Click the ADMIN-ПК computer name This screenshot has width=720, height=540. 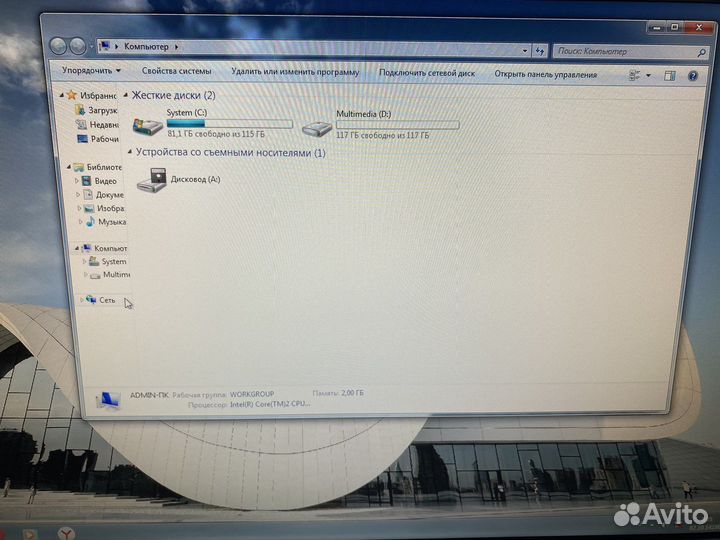(149, 395)
